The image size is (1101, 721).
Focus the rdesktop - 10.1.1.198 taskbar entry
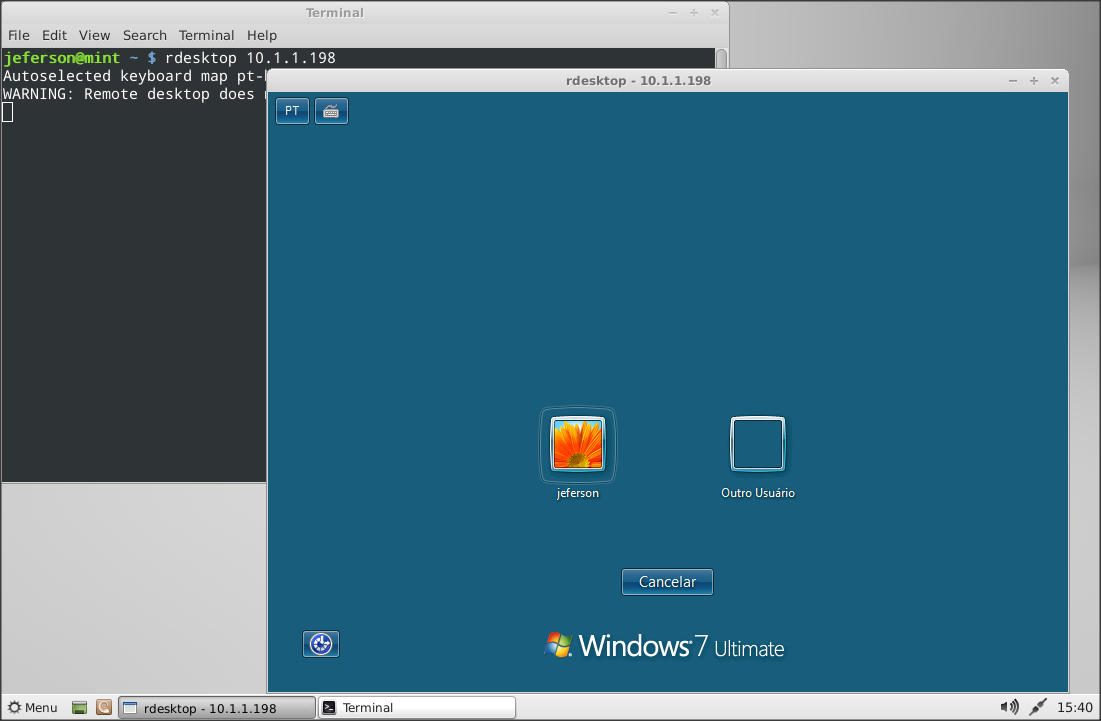pos(216,707)
